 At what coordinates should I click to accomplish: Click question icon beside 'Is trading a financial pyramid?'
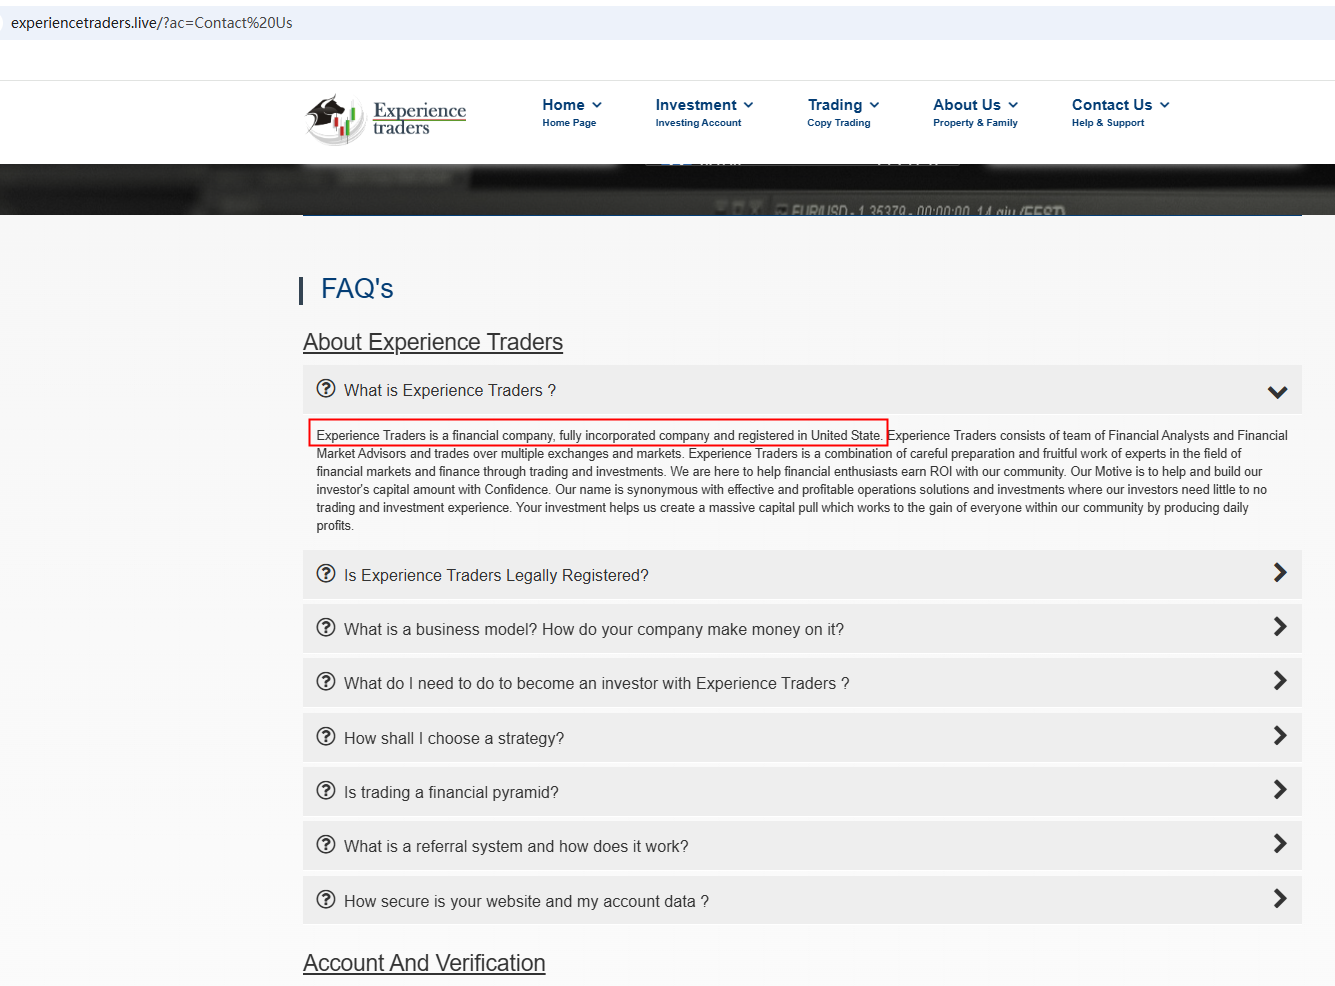click(326, 791)
